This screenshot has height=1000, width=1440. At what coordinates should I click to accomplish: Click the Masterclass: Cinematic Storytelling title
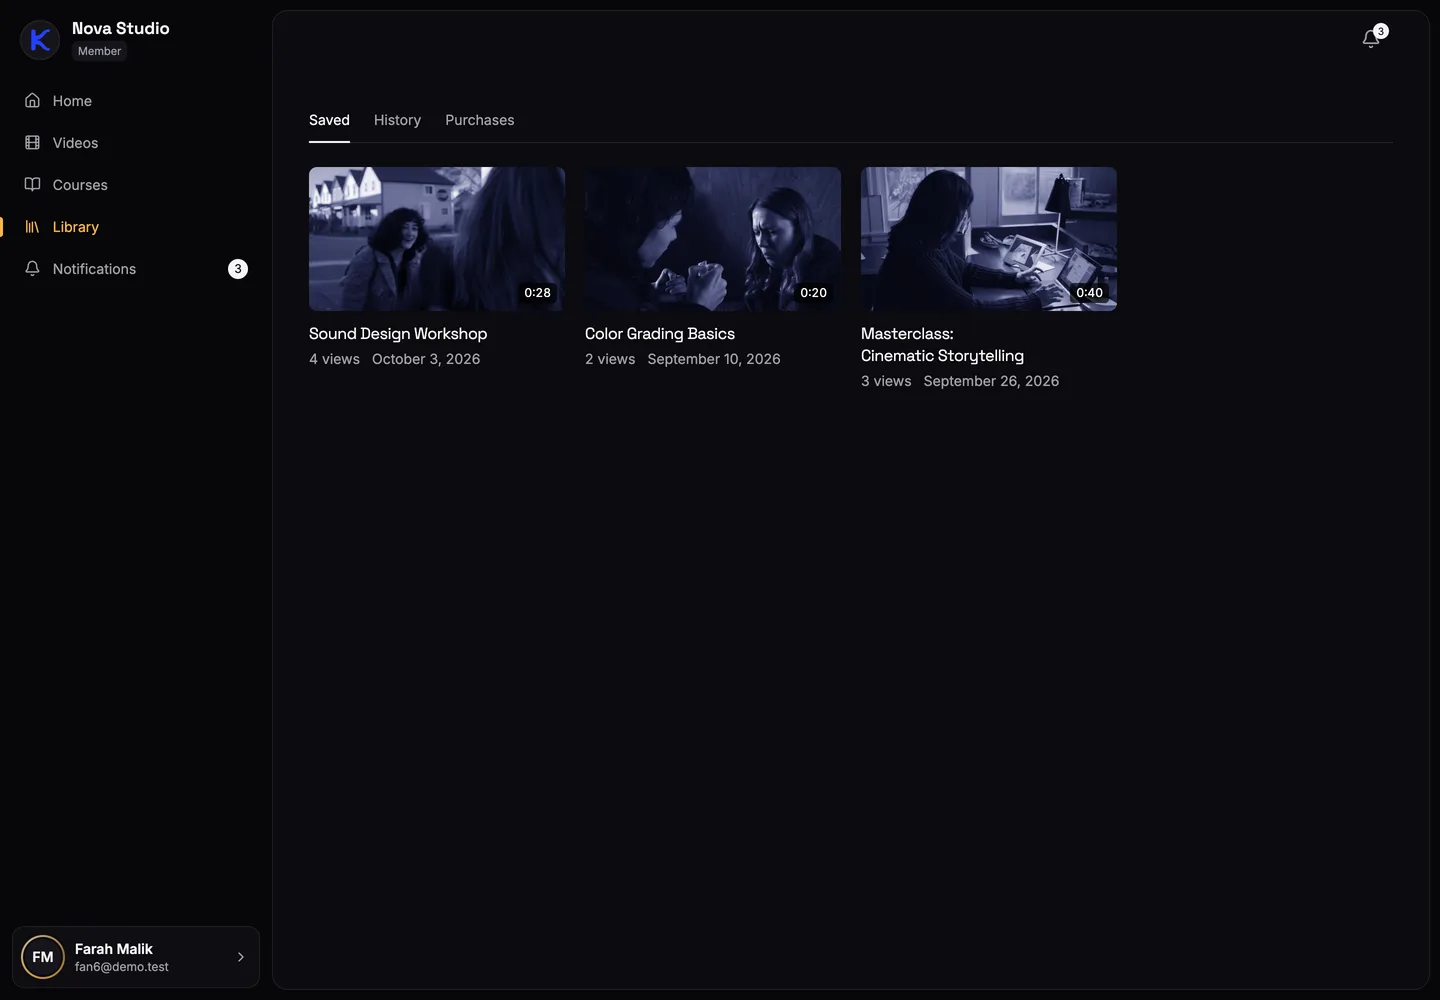click(942, 345)
